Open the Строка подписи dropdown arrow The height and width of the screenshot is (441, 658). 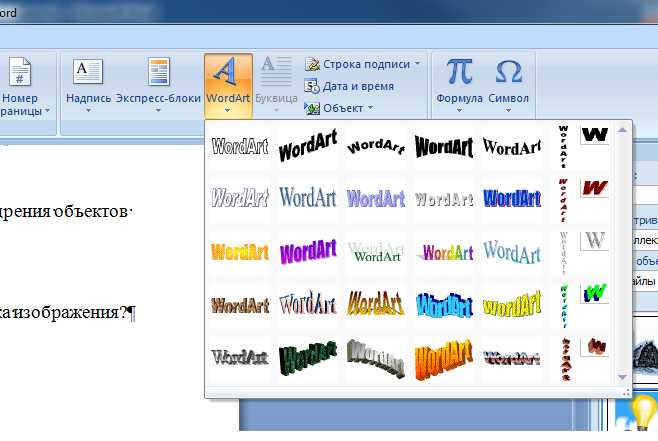pyautogui.click(x=417, y=64)
